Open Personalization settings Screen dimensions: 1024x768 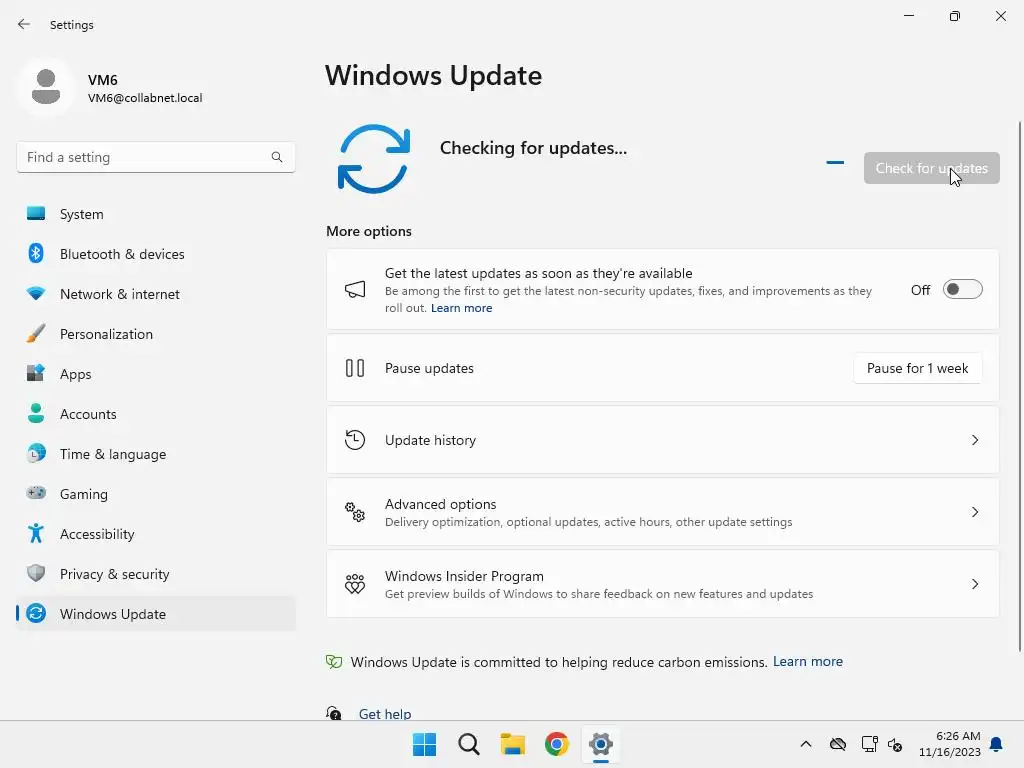pyautogui.click(x=157, y=334)
